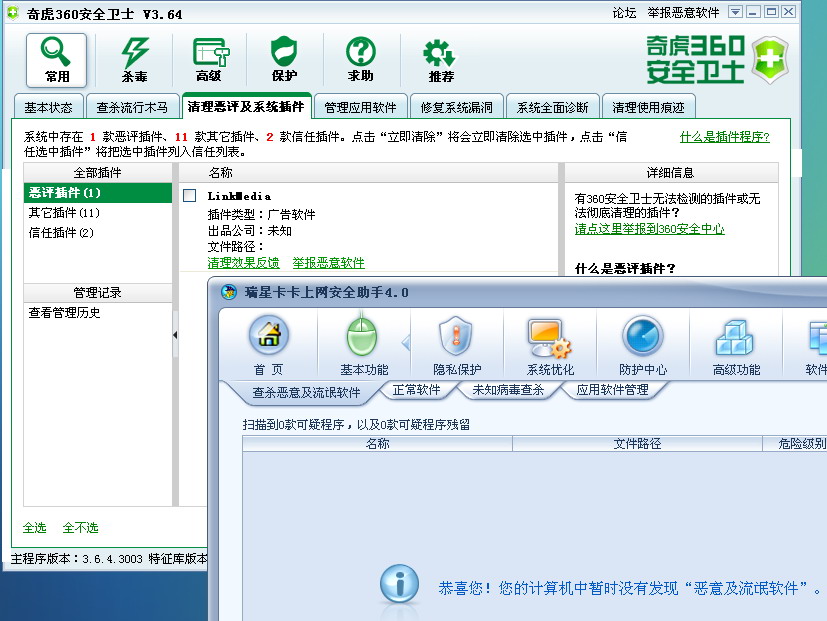The width and height of the screenshot is (827, 621).
Task: Select 信任插件 (2) list item
Action: pos(98,233)
